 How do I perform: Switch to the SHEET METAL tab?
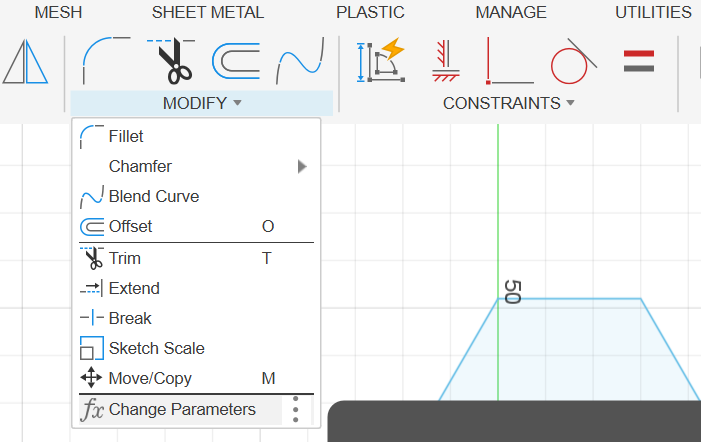208,12
